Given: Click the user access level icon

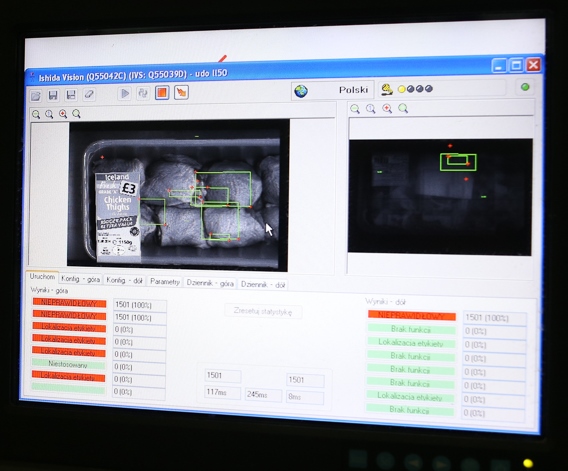Looking at the screenshot, I should 387,89.
